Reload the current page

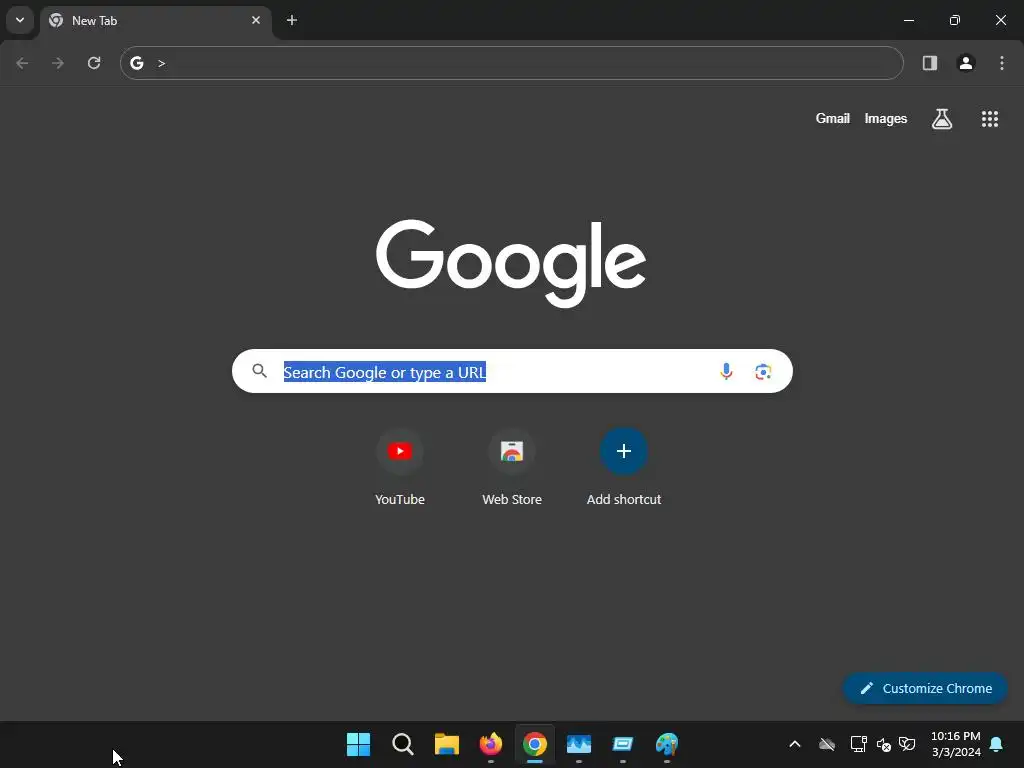(x=94, y=63)
